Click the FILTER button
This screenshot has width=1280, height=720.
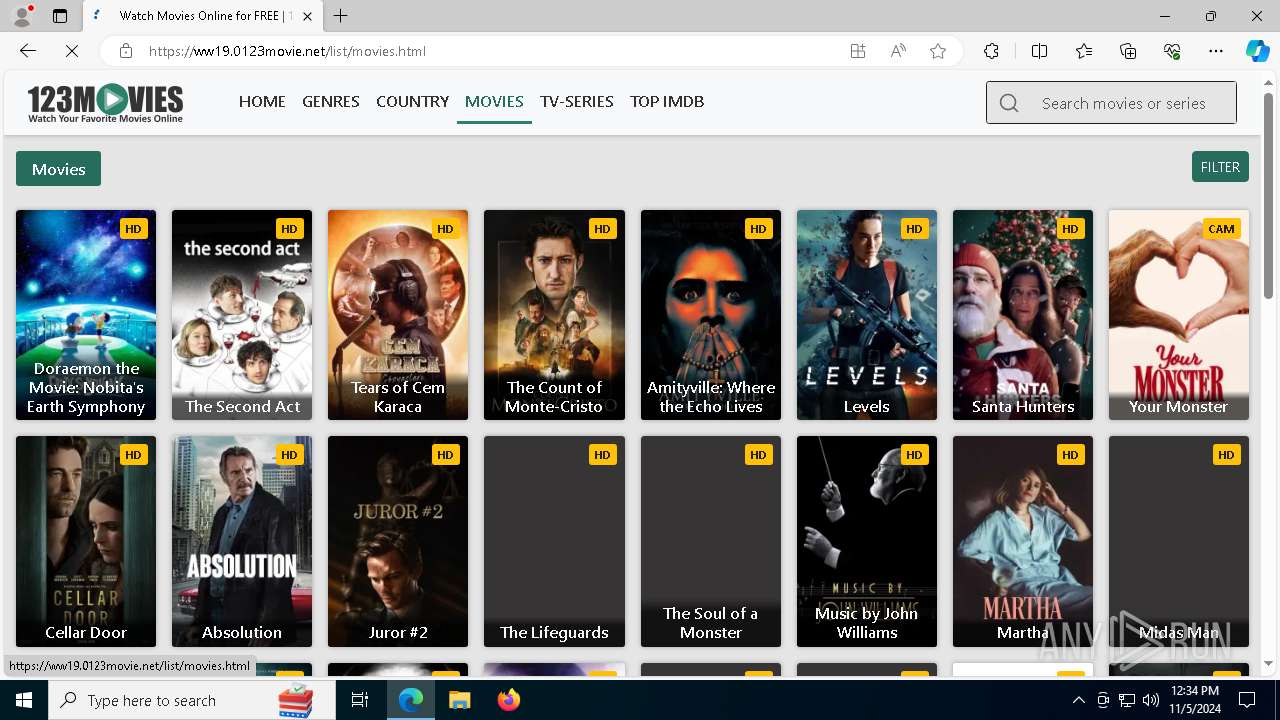[x=1220, y=167]
